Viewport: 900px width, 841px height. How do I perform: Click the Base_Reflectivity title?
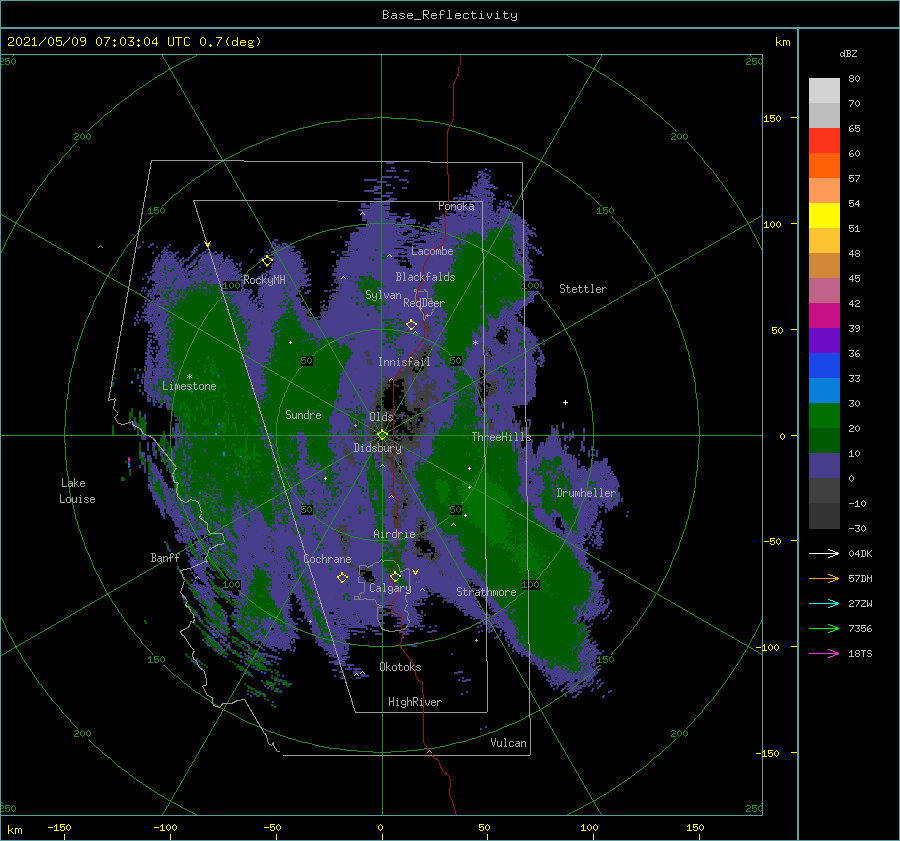pyautogui.click(x=450, y=15)
